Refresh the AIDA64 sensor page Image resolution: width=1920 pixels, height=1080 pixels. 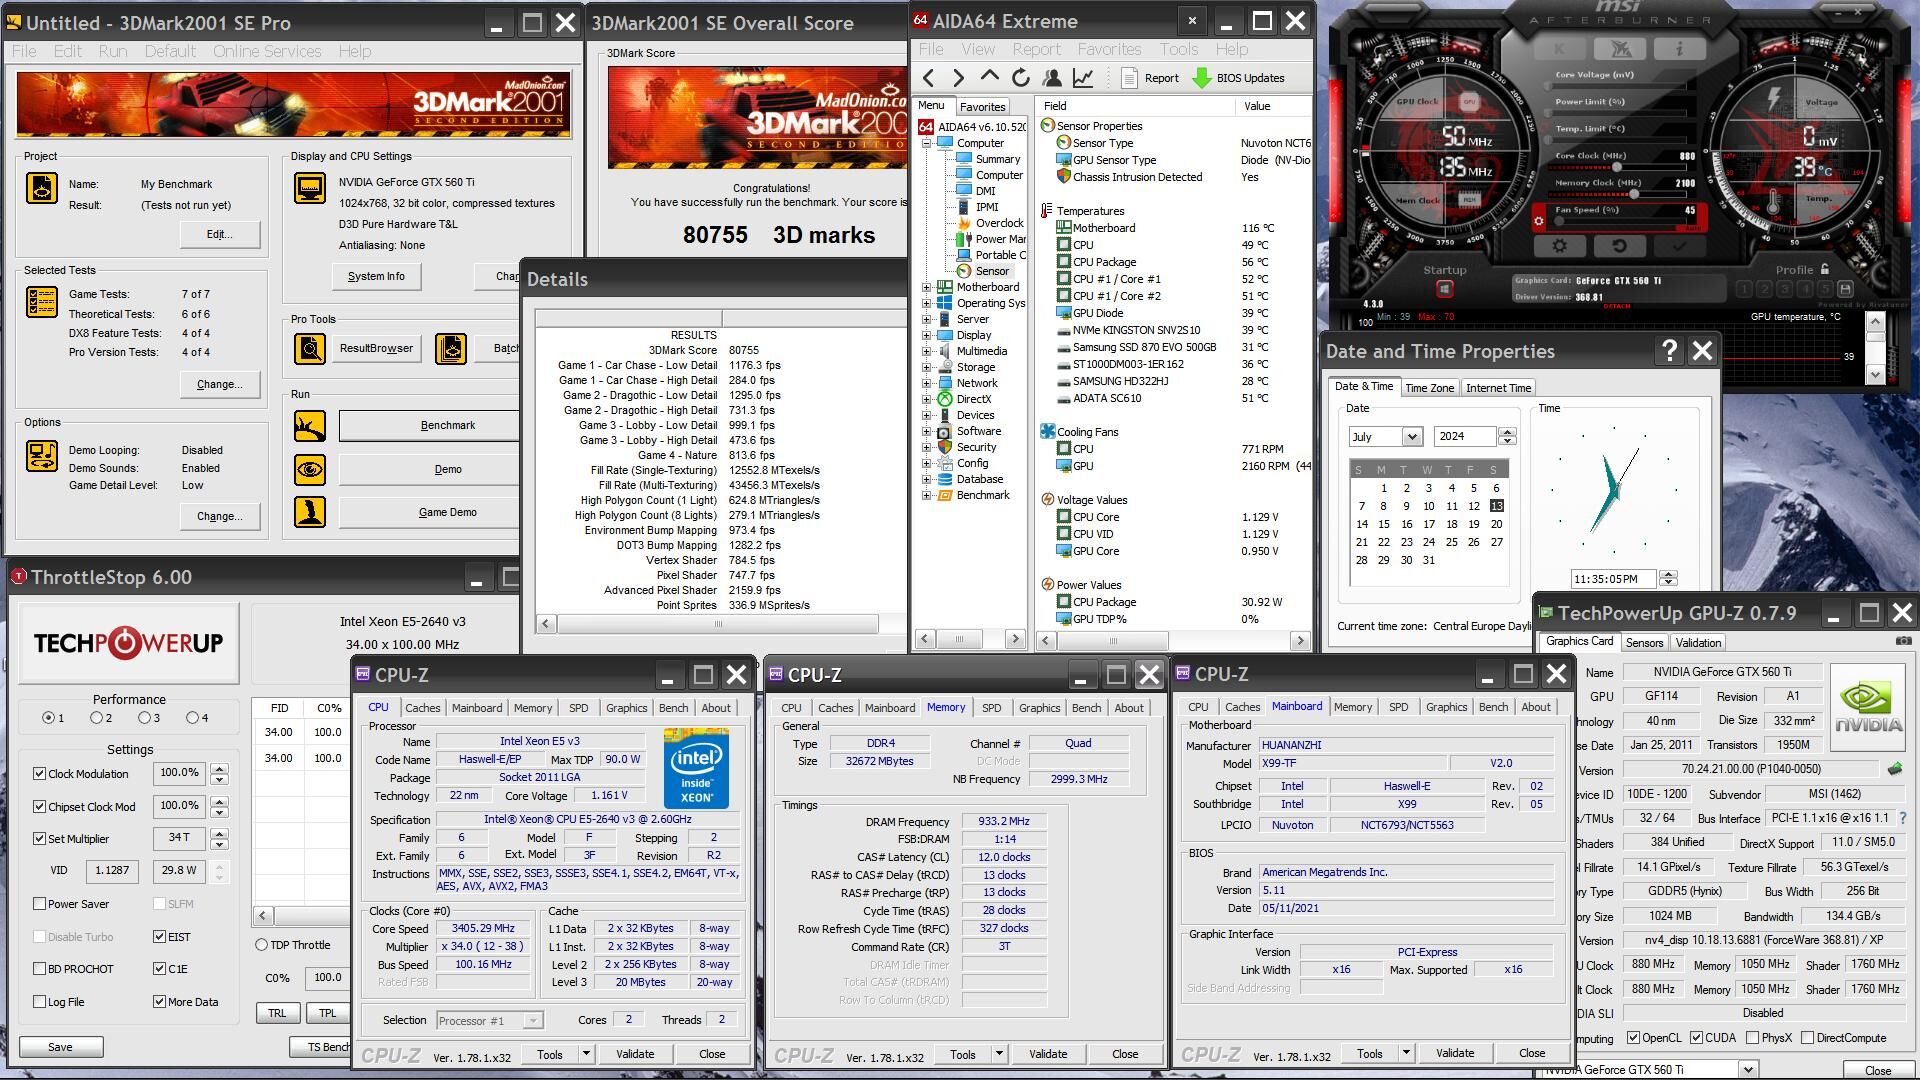click(x=1020, y=77)
